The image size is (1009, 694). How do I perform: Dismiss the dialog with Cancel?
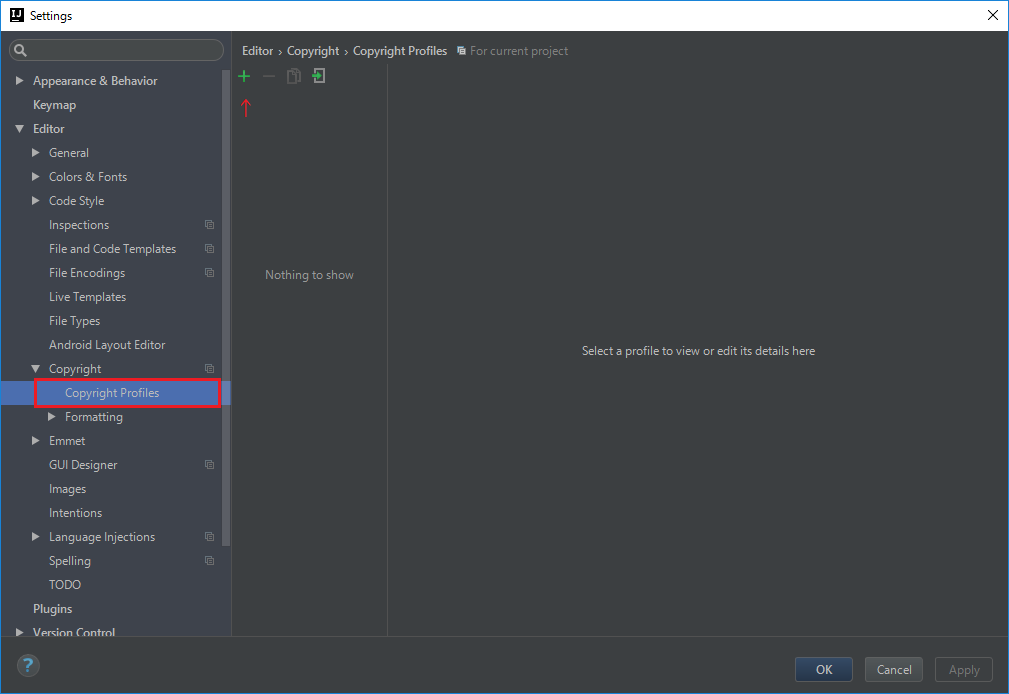tap(893, 669)
